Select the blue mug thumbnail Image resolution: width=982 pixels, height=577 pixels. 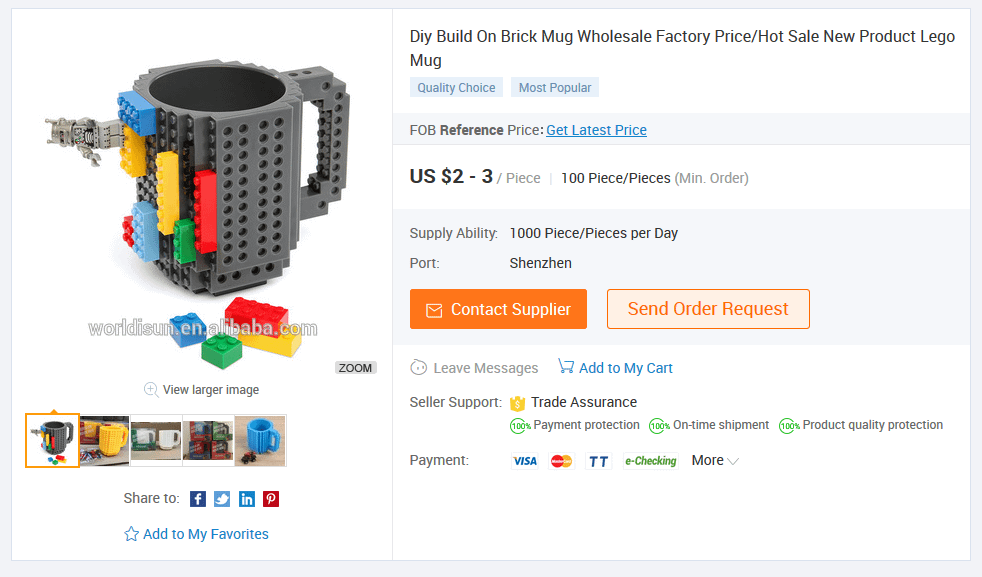coord(260,440)
